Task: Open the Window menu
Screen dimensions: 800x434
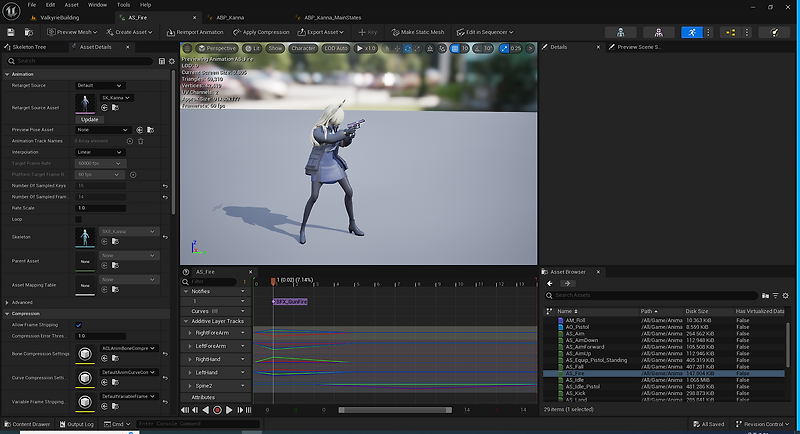Action: click(x=96, y=5)
